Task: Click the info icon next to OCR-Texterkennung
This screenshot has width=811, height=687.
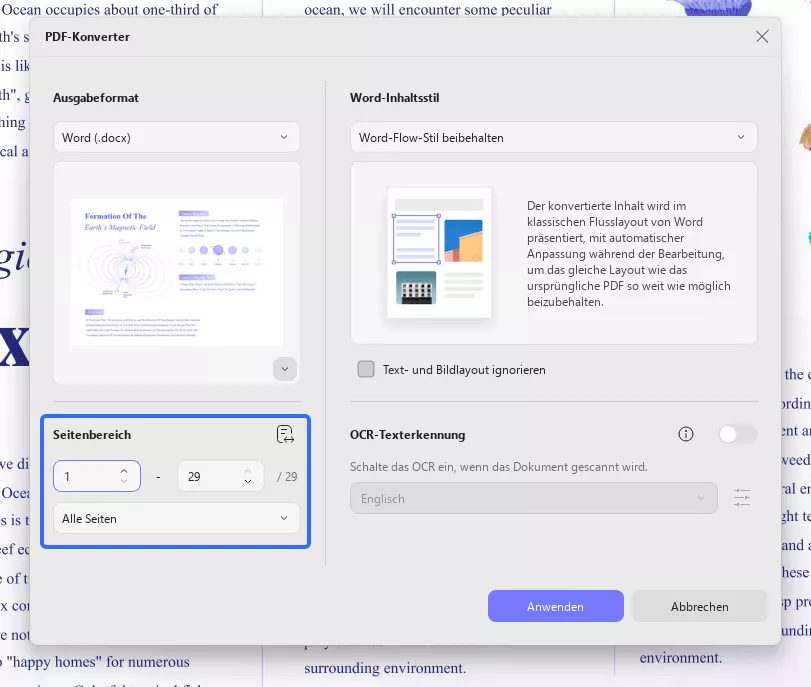Action: 686,434
